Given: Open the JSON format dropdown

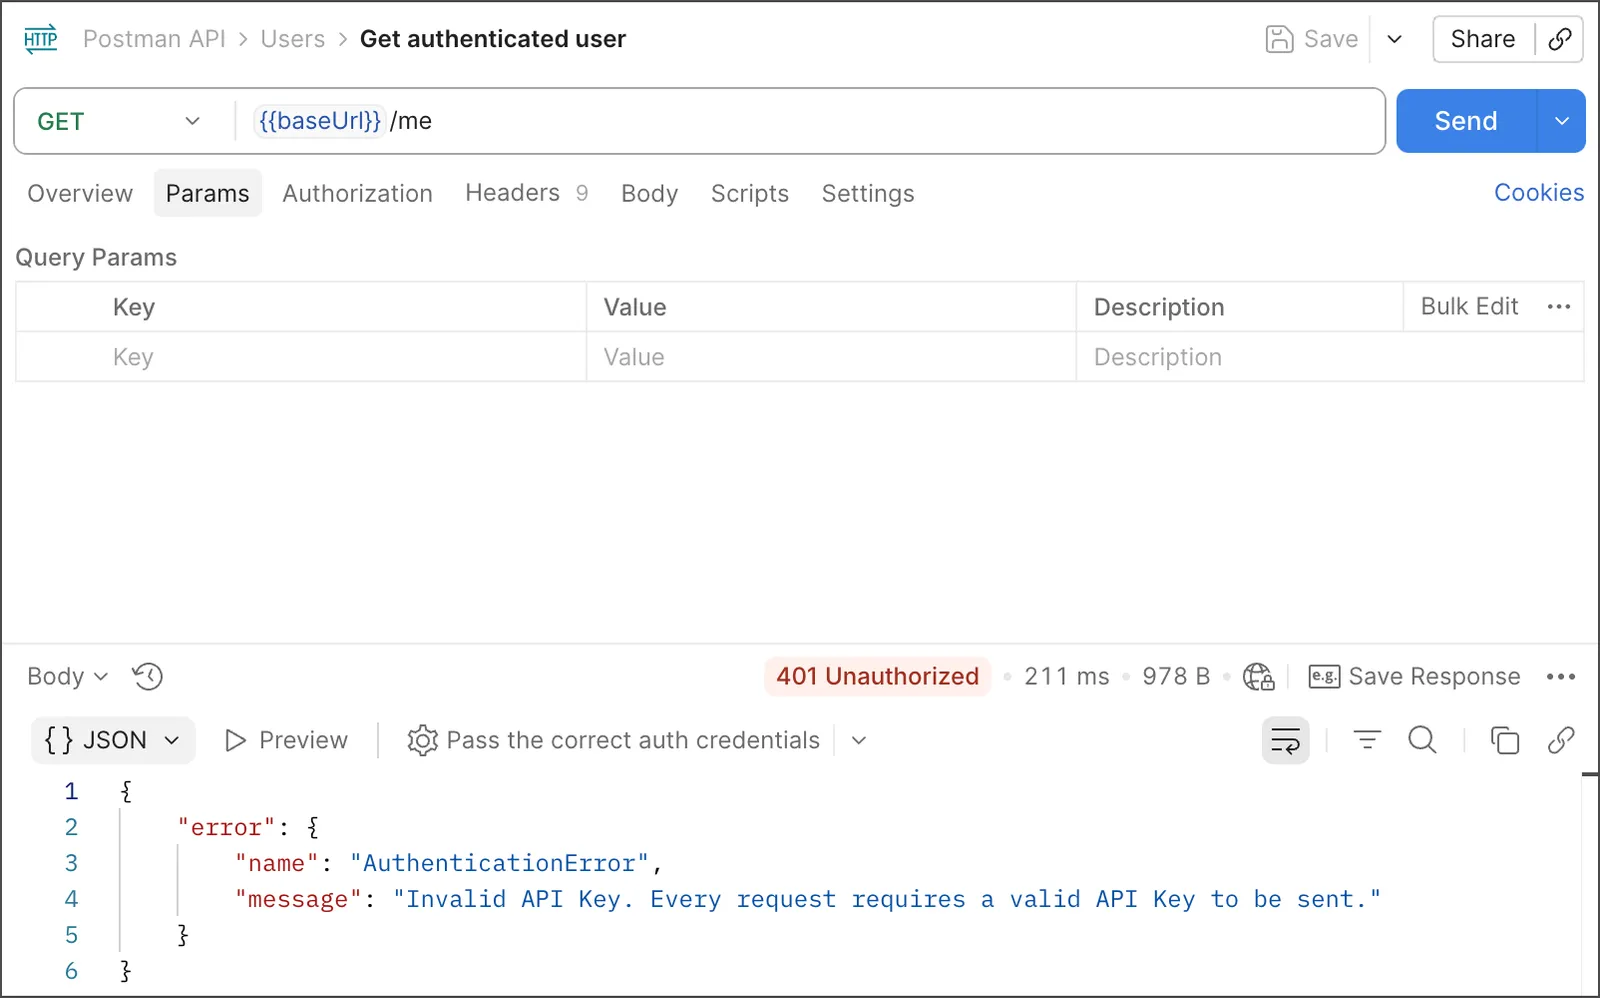Looking at the screenshot, I should [x=112, y=741].
